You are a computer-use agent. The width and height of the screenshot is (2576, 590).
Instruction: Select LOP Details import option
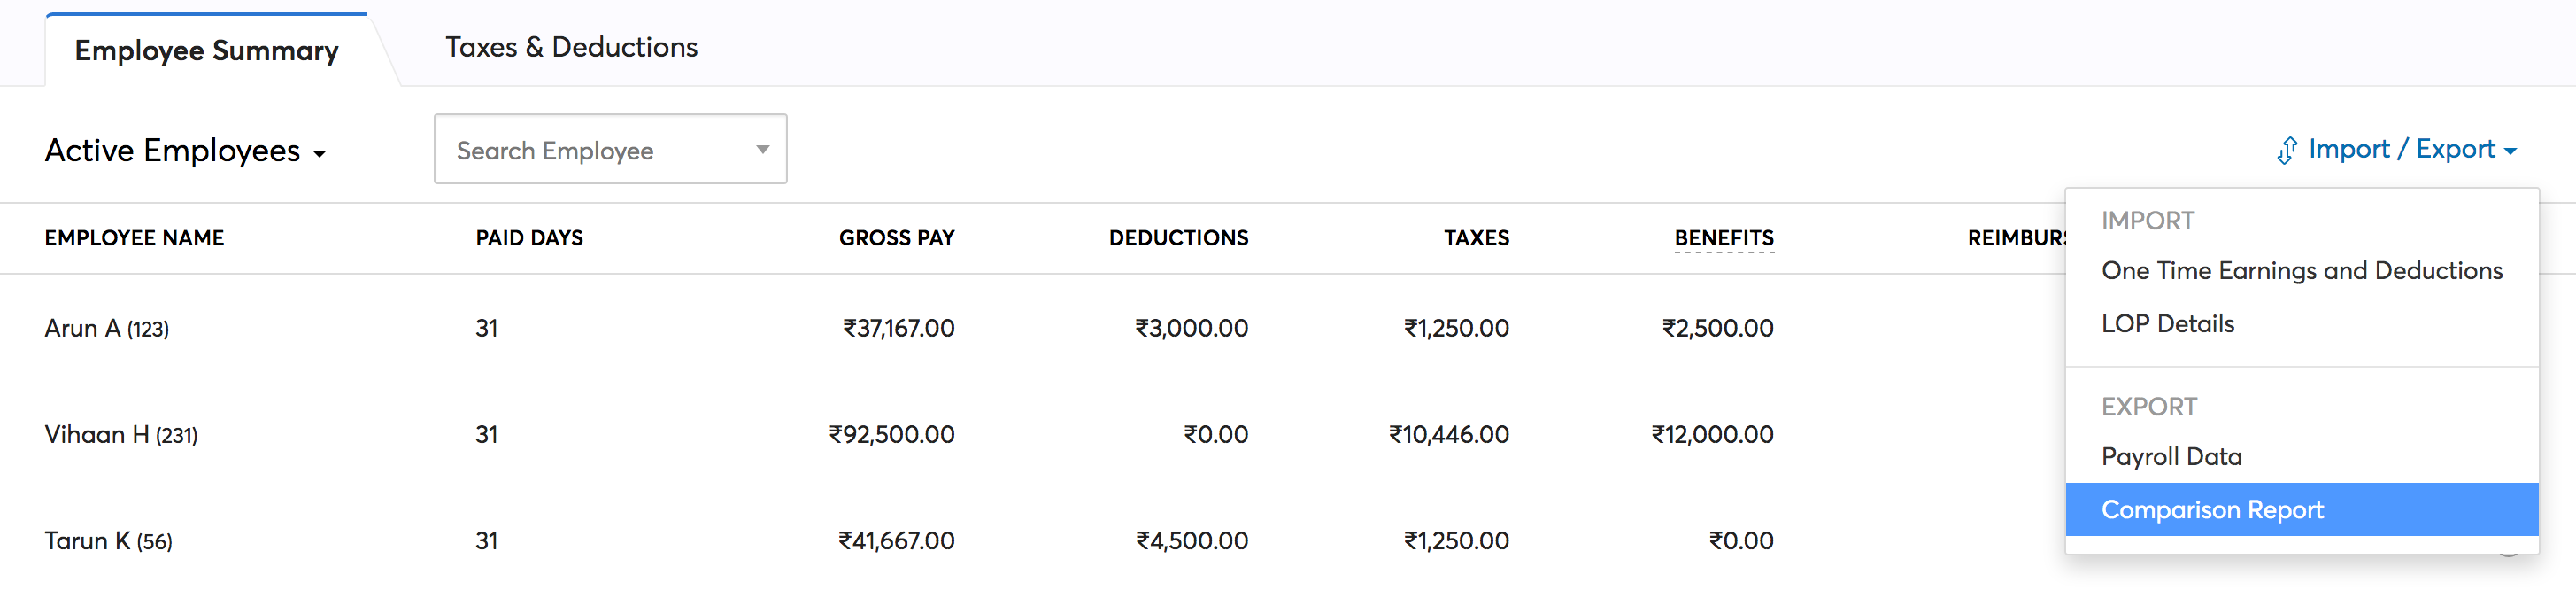coord(2167,323)
